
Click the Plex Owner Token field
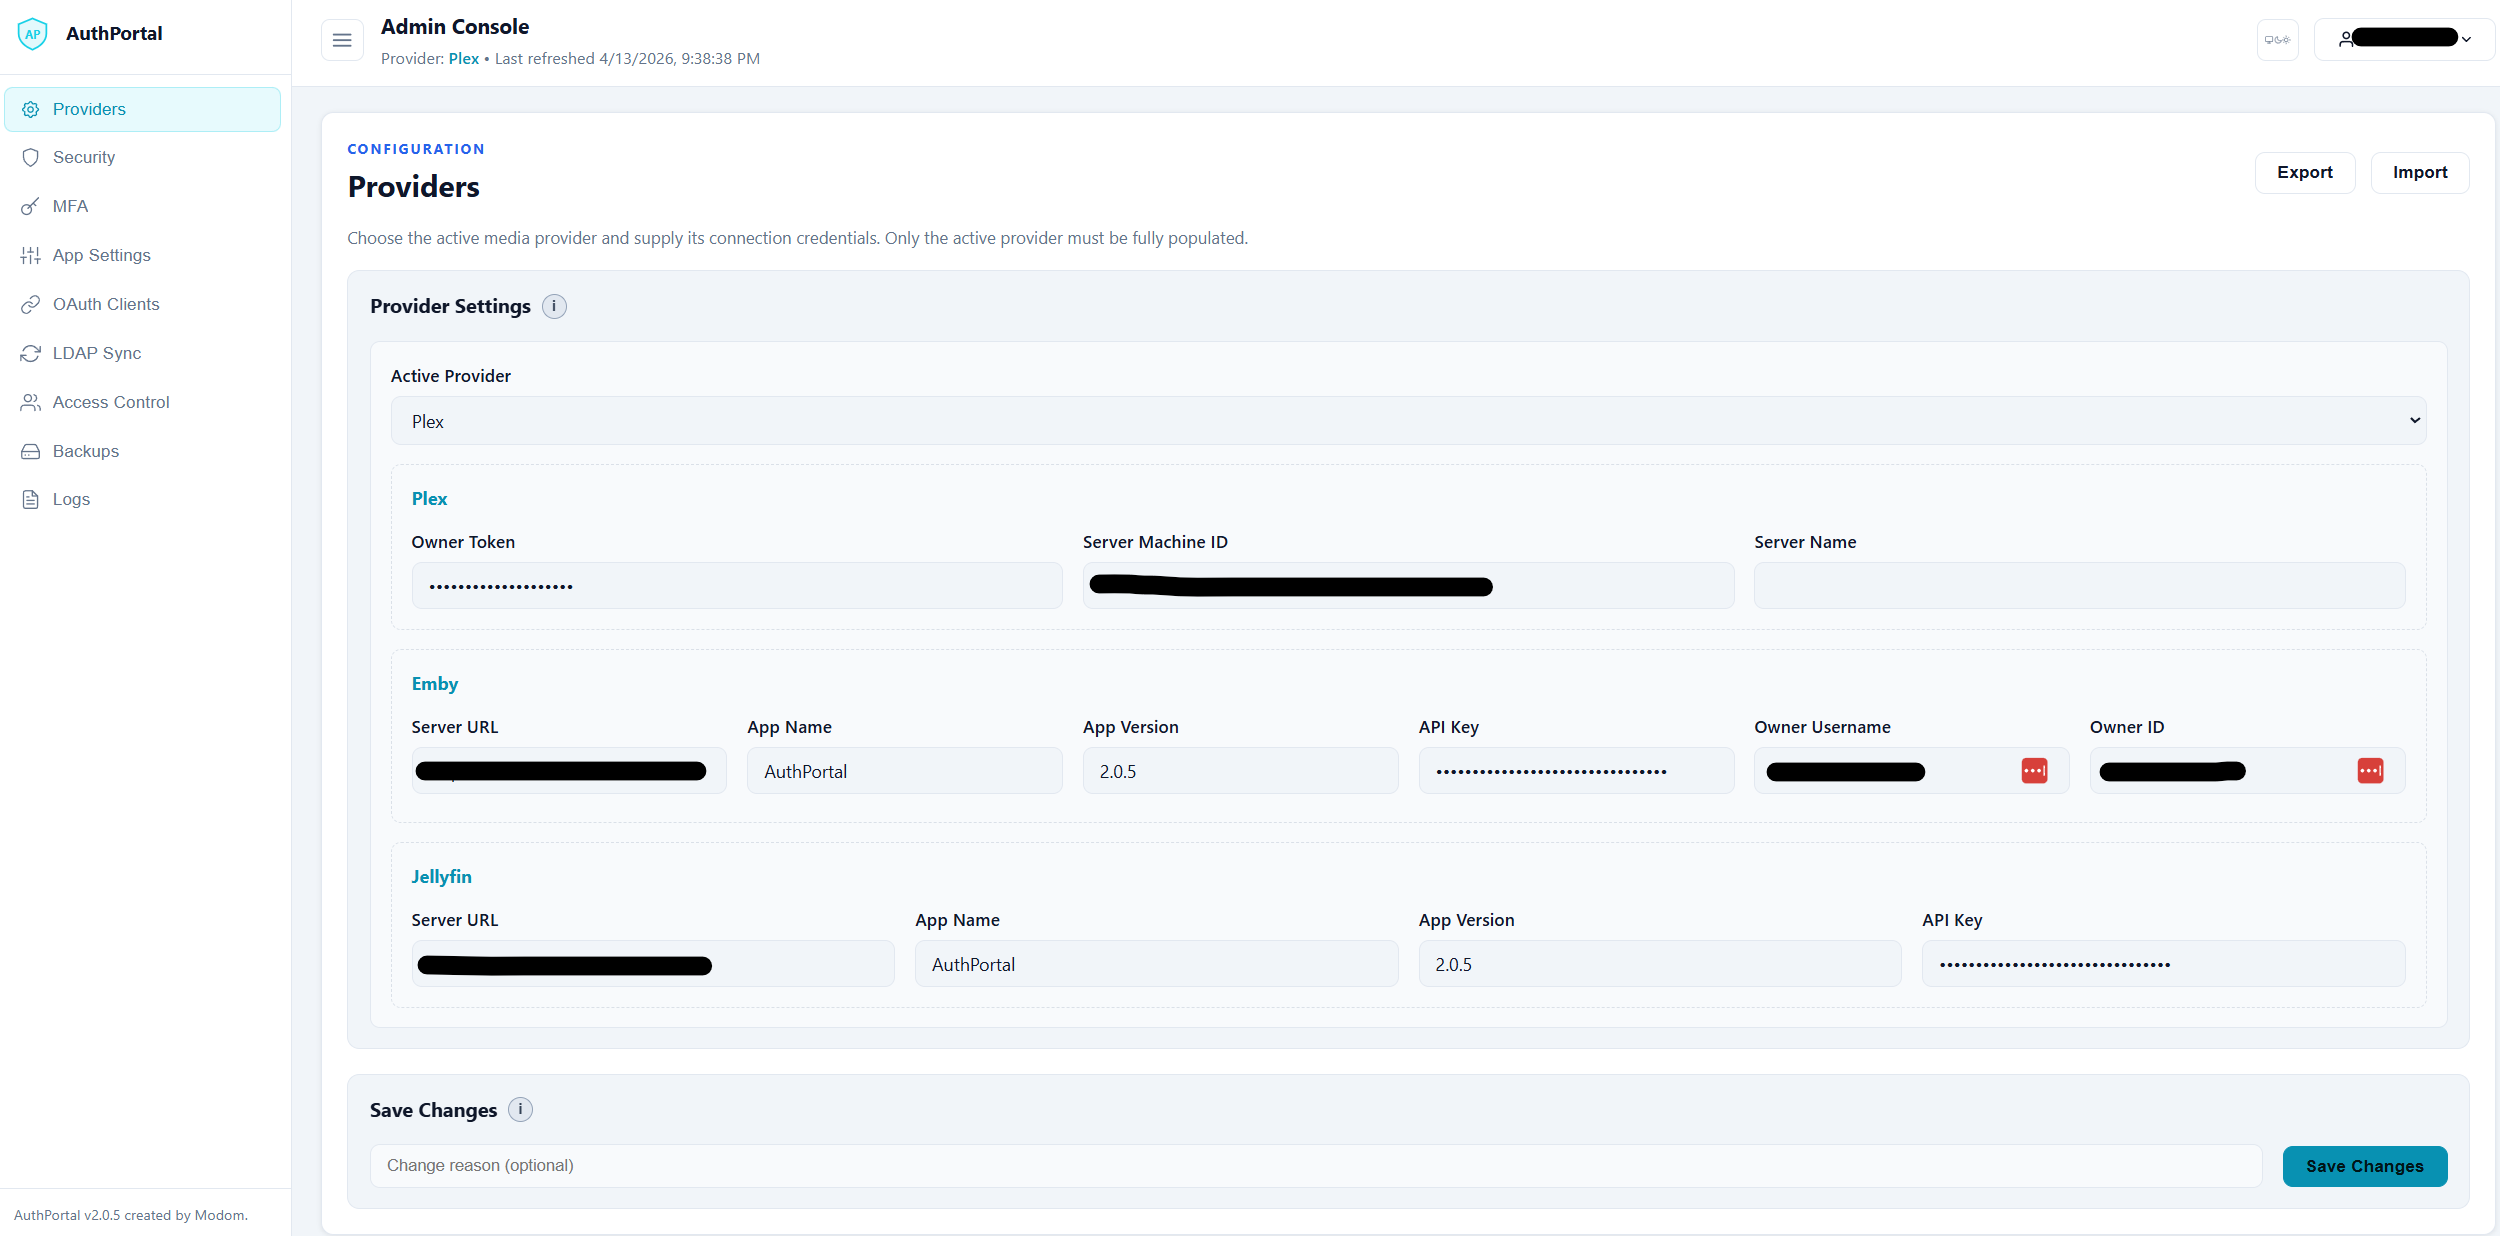click(x=737, y=586)
